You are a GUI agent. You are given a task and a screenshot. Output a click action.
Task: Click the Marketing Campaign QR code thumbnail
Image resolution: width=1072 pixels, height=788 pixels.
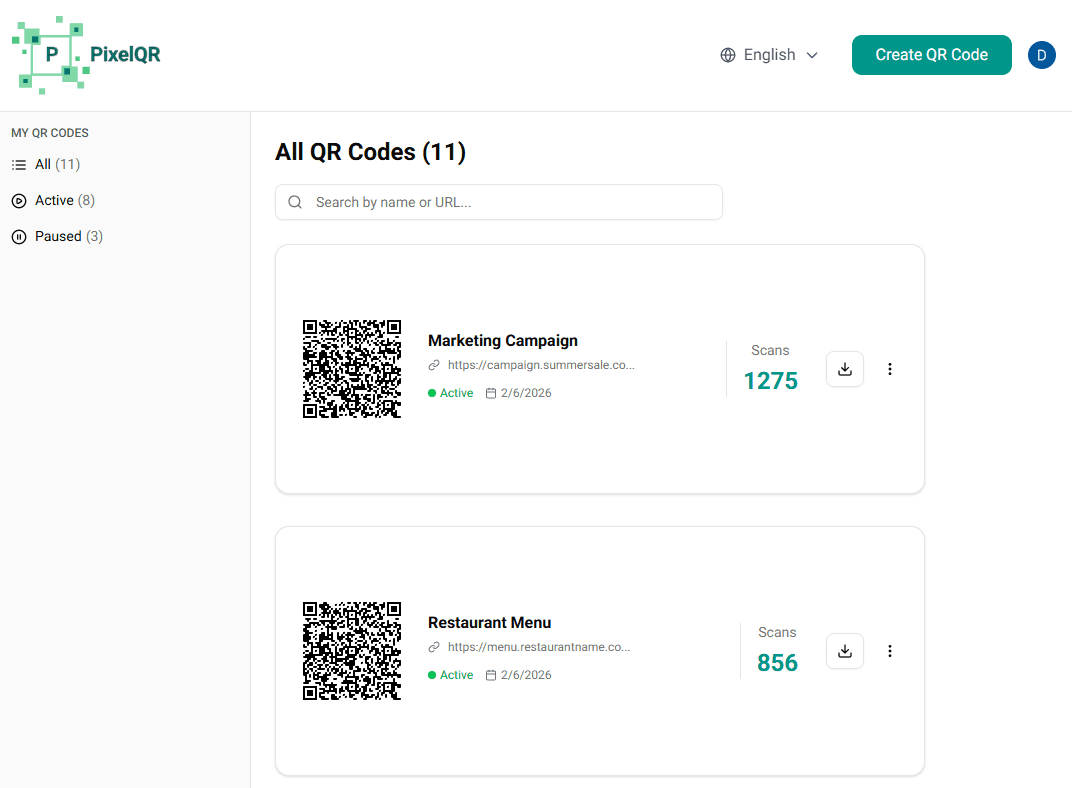[x=352, y=369]
